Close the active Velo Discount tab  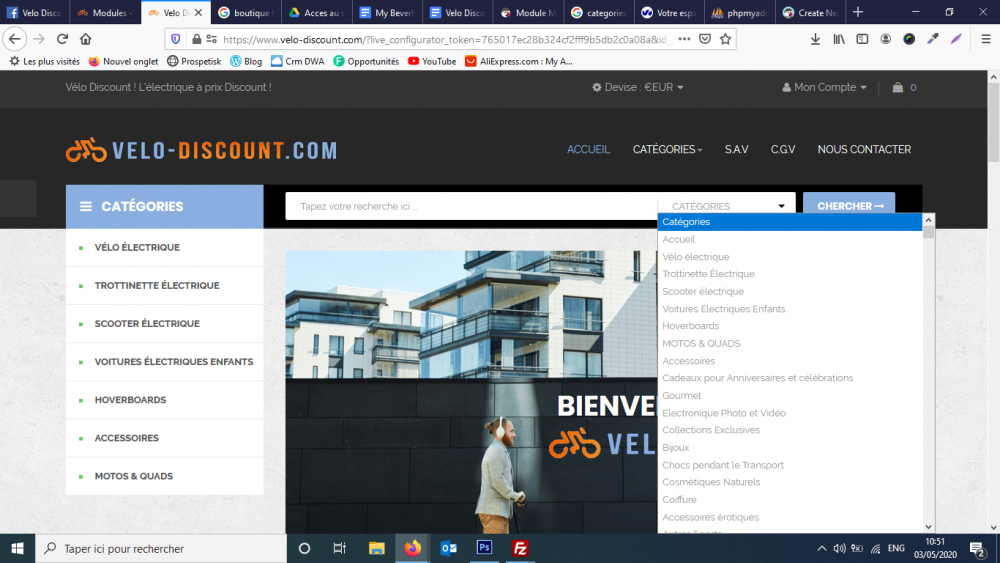tap(198, 12)
